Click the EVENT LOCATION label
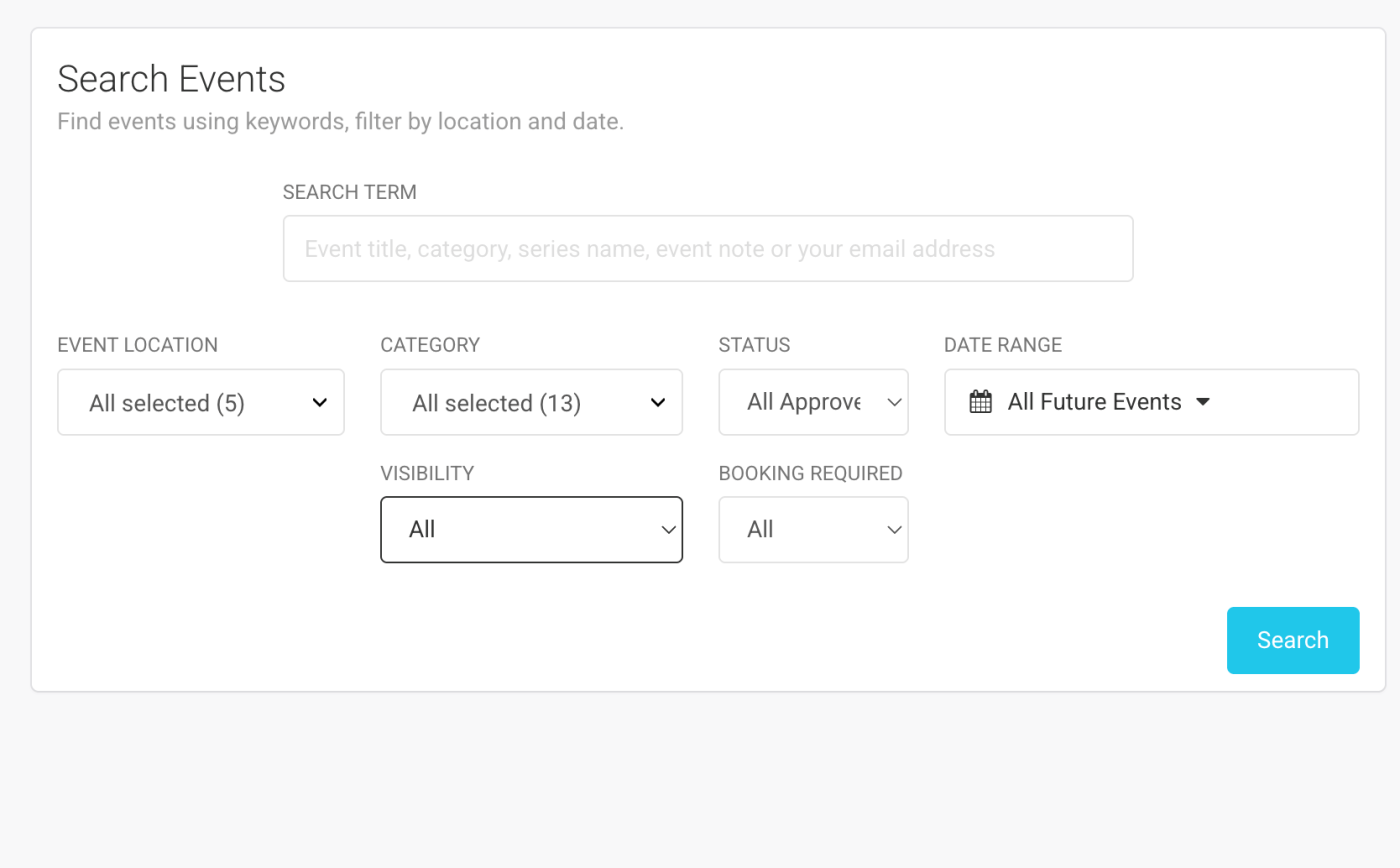Viewport: 1400px width, 868px height. click(x=137, y=345)
